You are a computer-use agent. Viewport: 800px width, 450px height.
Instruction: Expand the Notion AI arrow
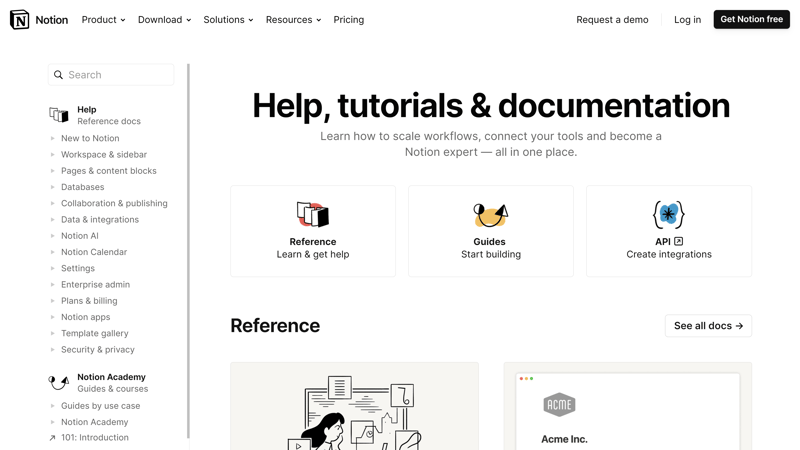pos(52,236)
